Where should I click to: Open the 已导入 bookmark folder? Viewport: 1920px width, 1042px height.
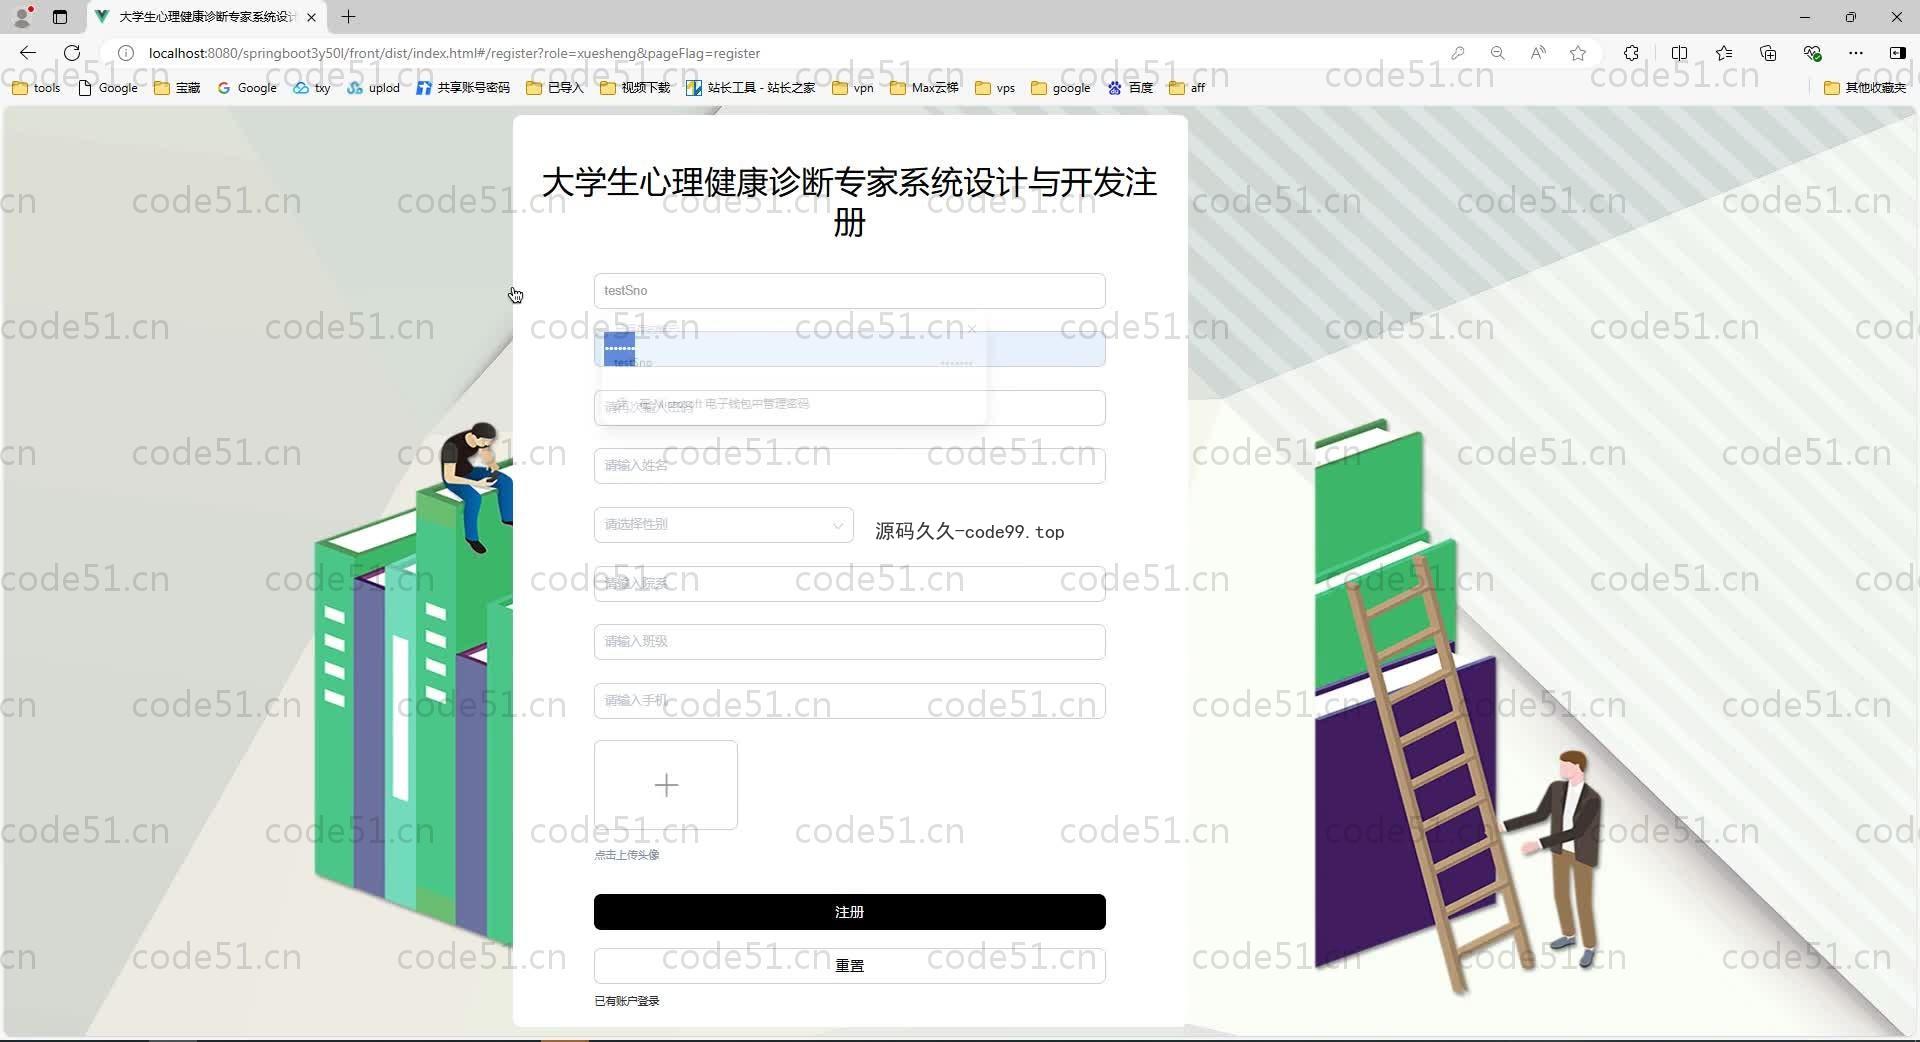(x=554, y=88)
